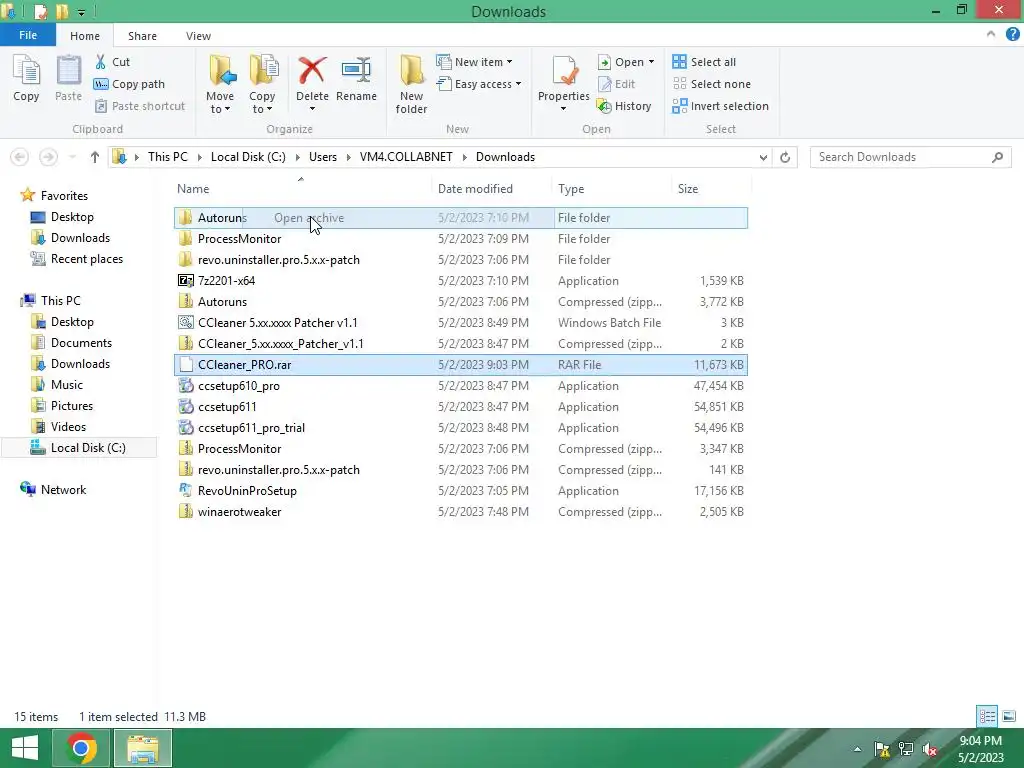Image resolution: width=1024 pixels, height=768 pixels.
Task: Click the red Delete icon
Action: point(312,71)
